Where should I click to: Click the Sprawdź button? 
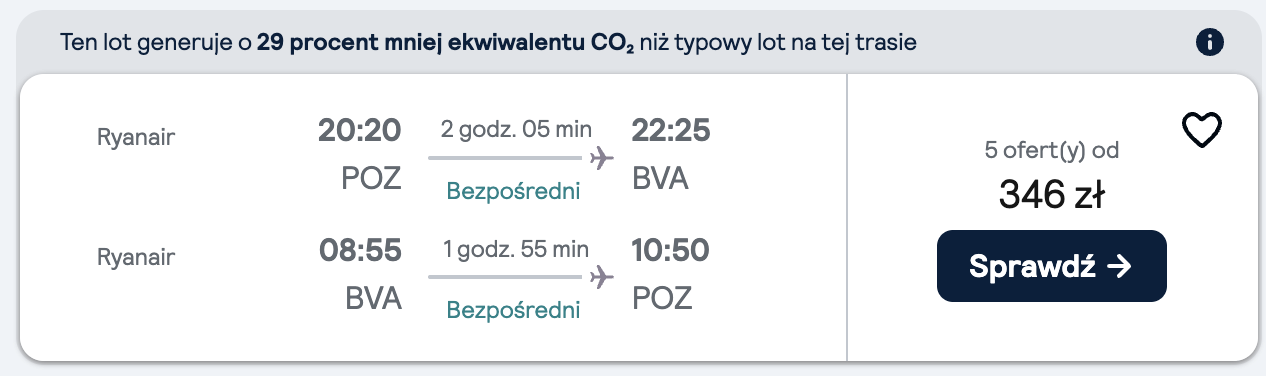[x=1051, y=266]
